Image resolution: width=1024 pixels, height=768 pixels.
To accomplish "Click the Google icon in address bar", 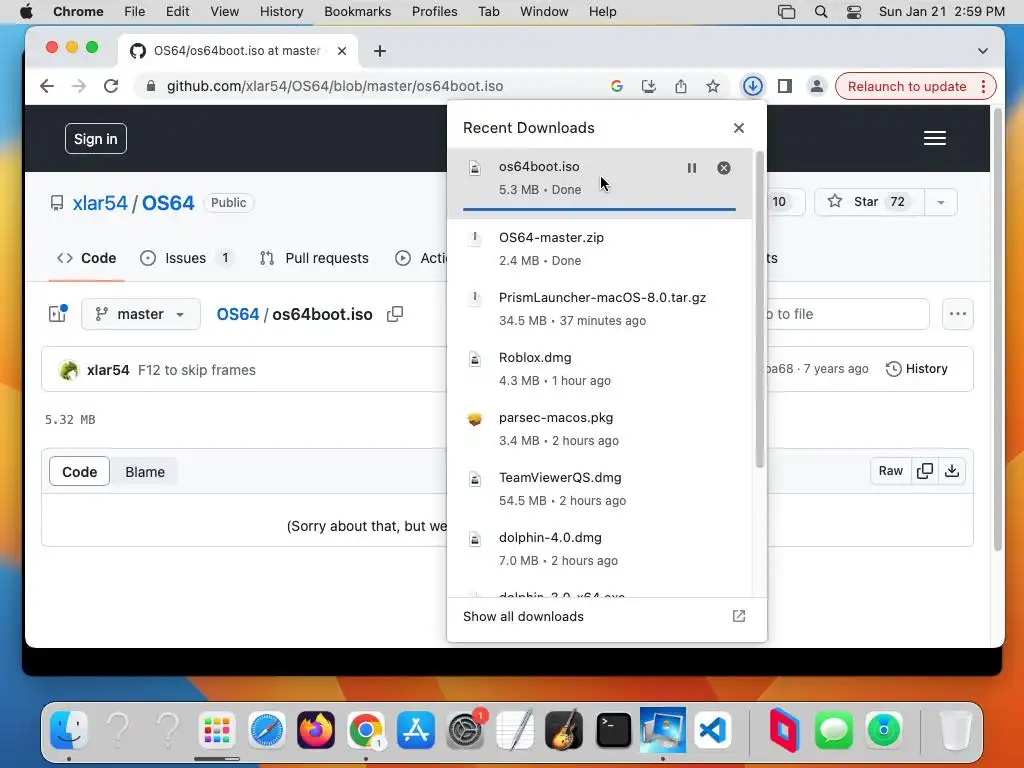I will pyautogui.click(x=616, y=86).
